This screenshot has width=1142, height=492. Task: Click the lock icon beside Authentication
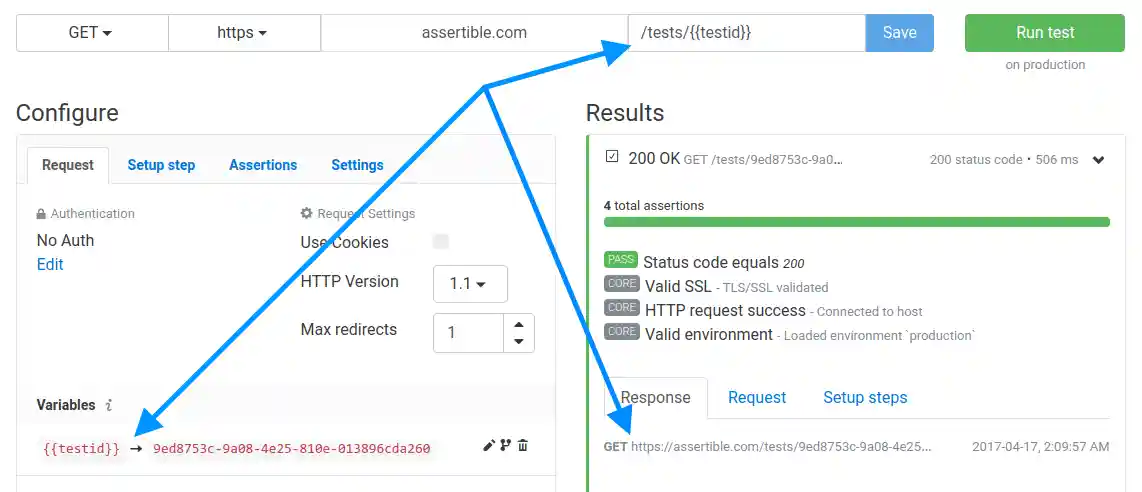(41, 214)
